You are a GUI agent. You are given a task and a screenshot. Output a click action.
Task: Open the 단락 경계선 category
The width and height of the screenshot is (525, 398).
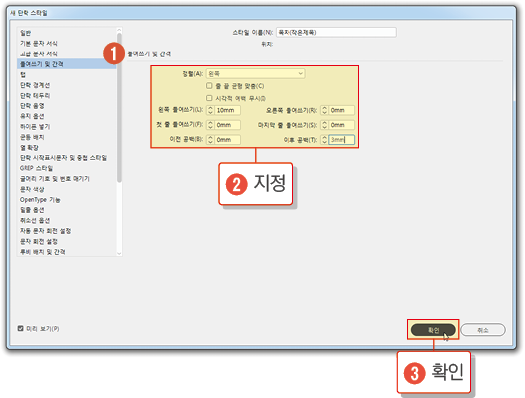pyautogui.click(x=35, y=85)
